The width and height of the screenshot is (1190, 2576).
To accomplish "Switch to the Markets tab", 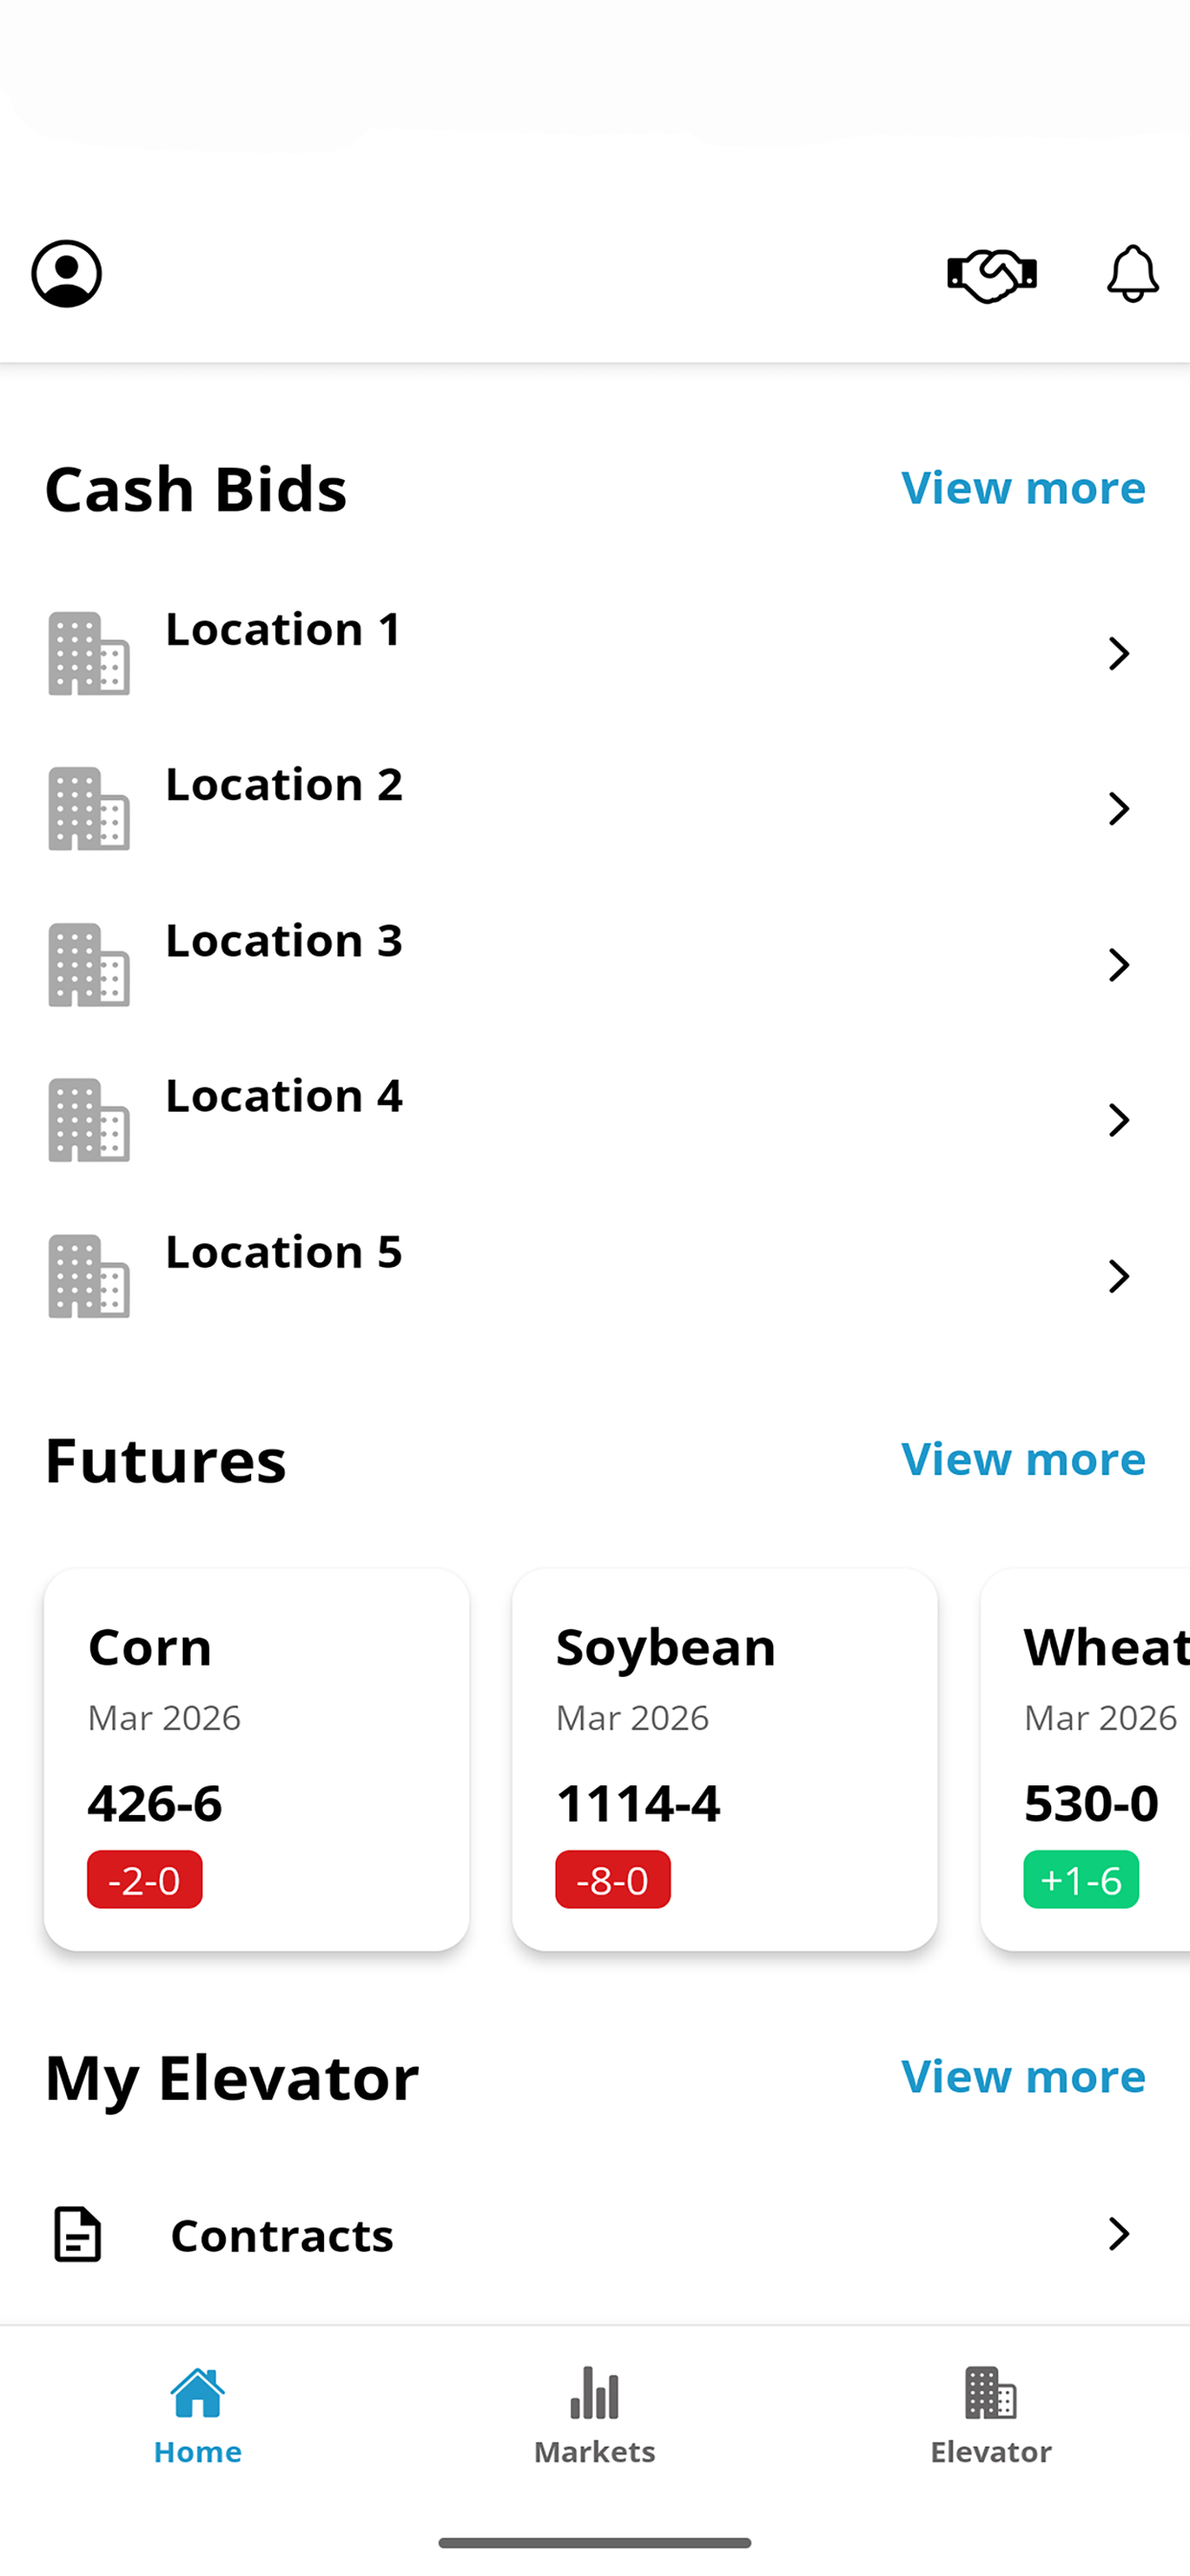I will click(x=595, y=2416).
